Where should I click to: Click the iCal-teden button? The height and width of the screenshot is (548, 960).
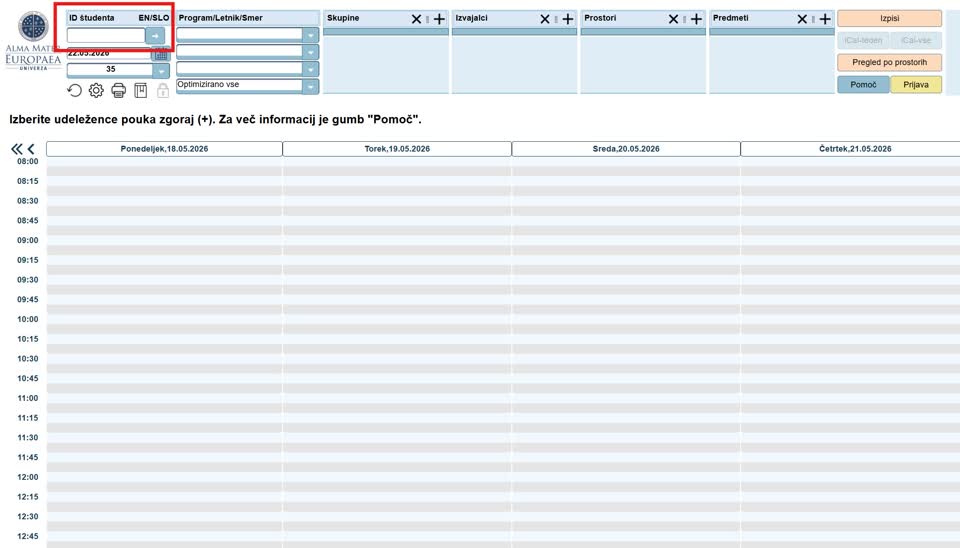tap(863, 40)
